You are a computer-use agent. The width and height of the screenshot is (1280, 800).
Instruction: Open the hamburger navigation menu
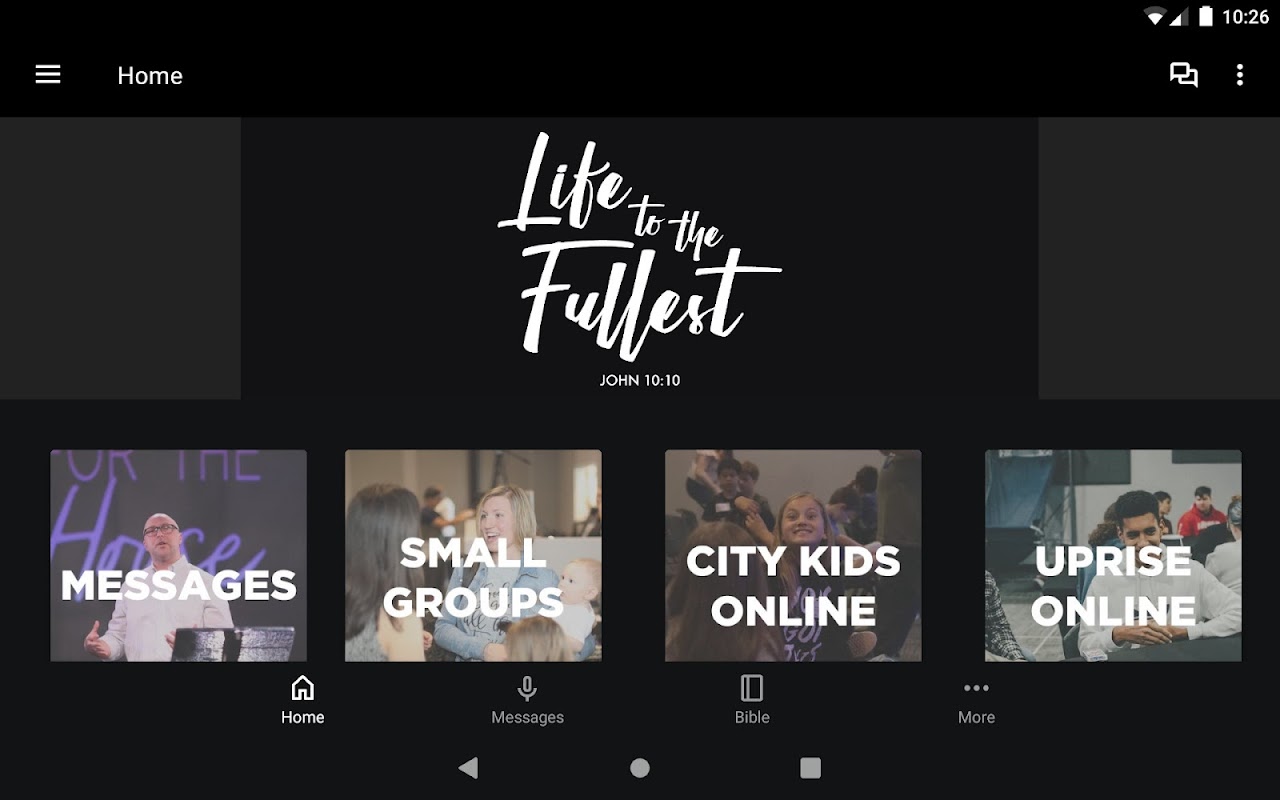pos(48,75)
